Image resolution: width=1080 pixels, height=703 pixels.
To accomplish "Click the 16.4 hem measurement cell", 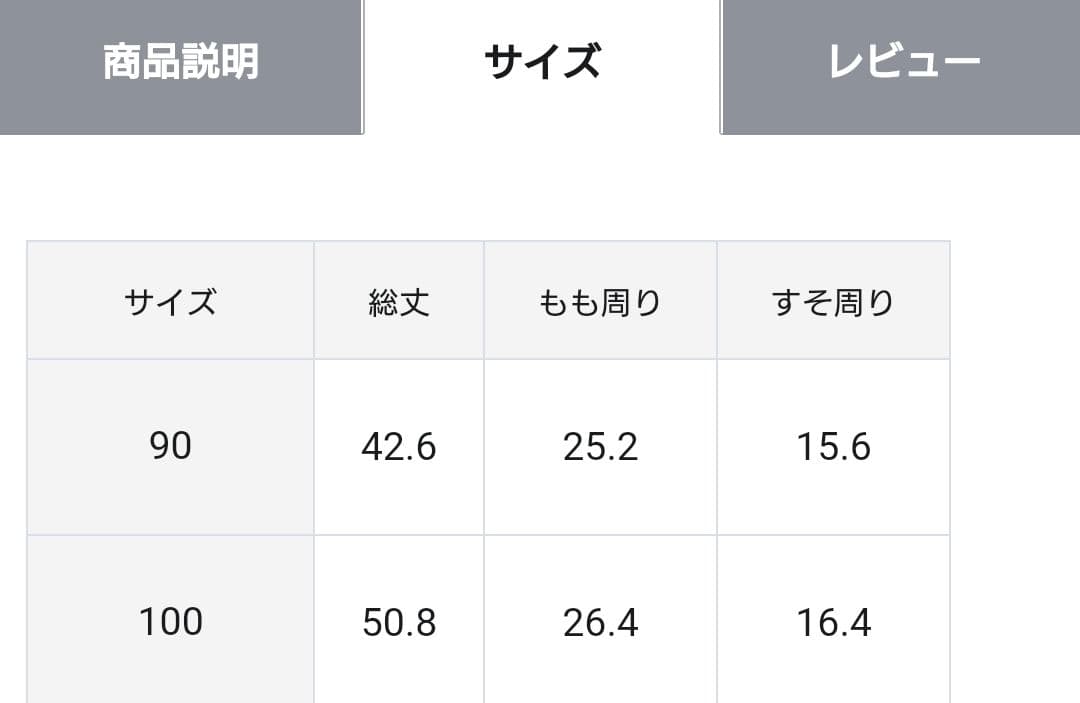I will (833, 622).
